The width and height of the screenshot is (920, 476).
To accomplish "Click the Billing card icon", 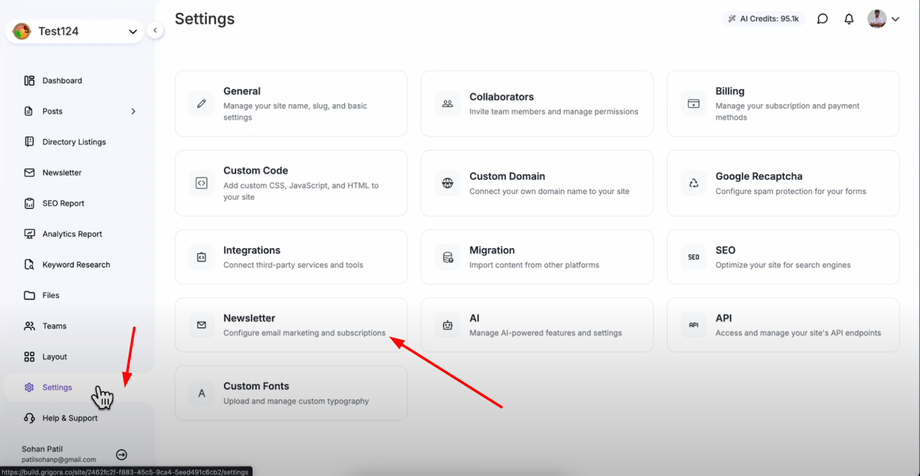I will tap(694, 104).
